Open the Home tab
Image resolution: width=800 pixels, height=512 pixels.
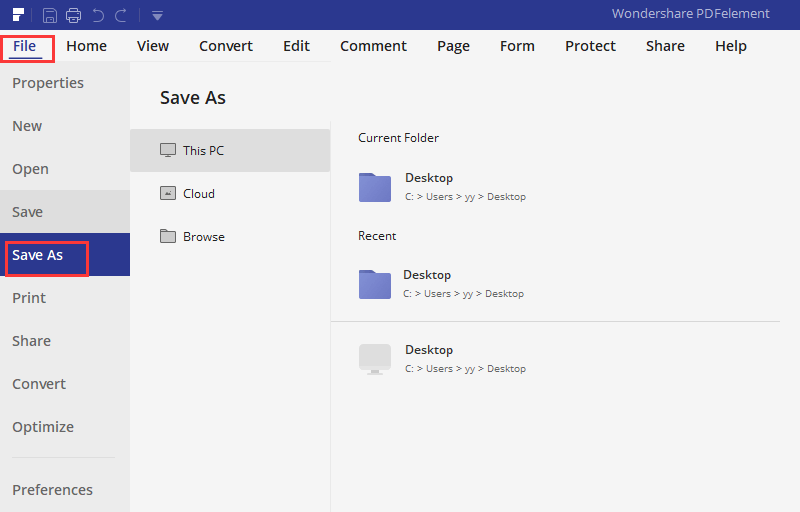[86, 46]
